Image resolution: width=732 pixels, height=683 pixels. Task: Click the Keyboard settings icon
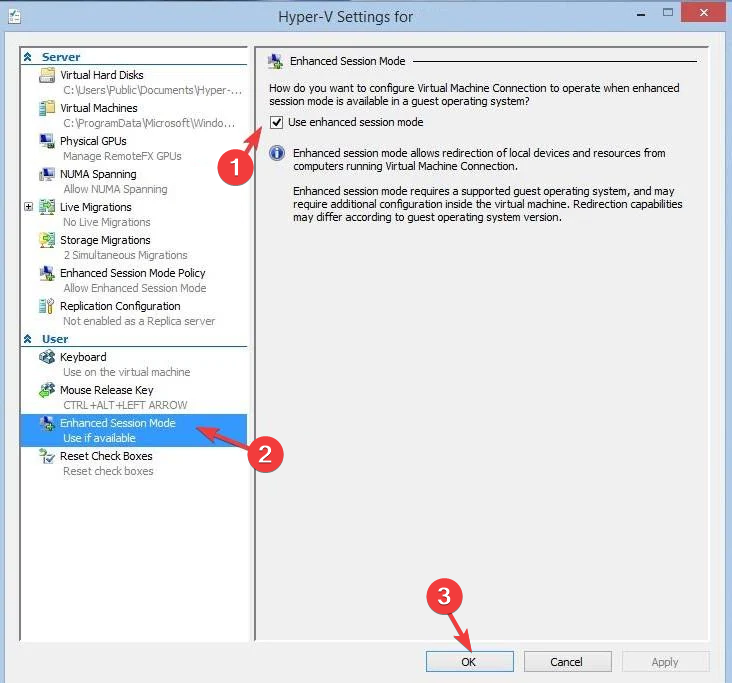click(x=47, y=357)
